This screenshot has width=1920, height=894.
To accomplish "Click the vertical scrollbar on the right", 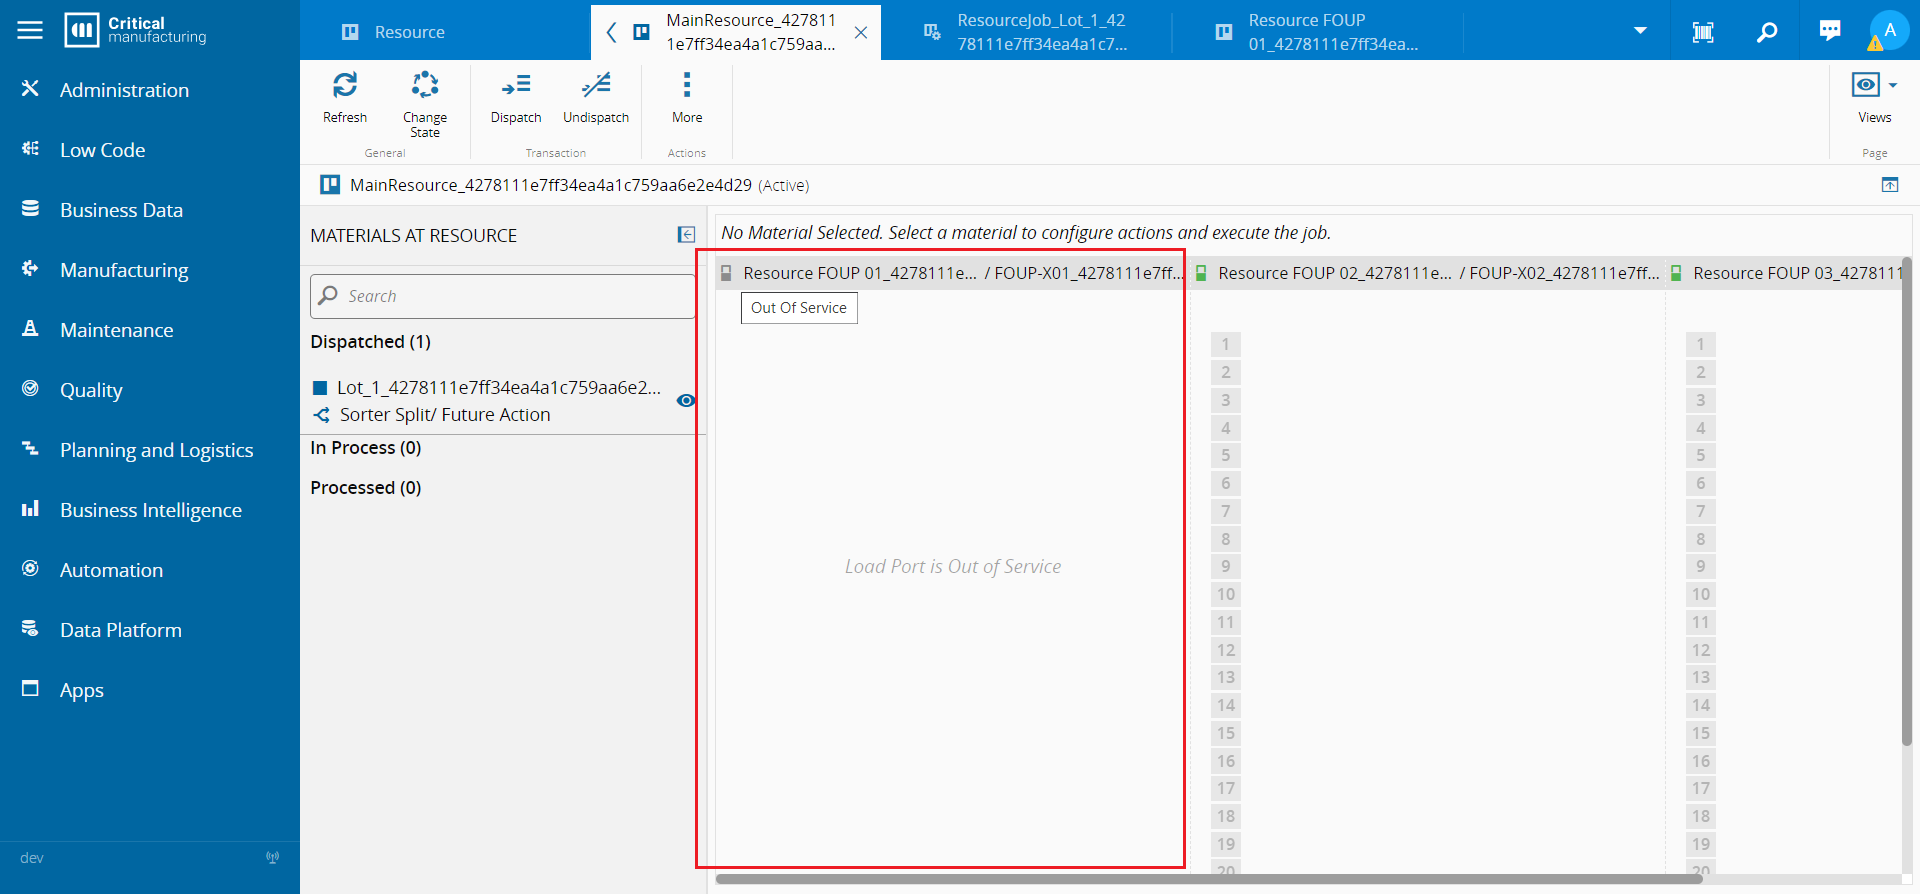I will coord(1906,500).
